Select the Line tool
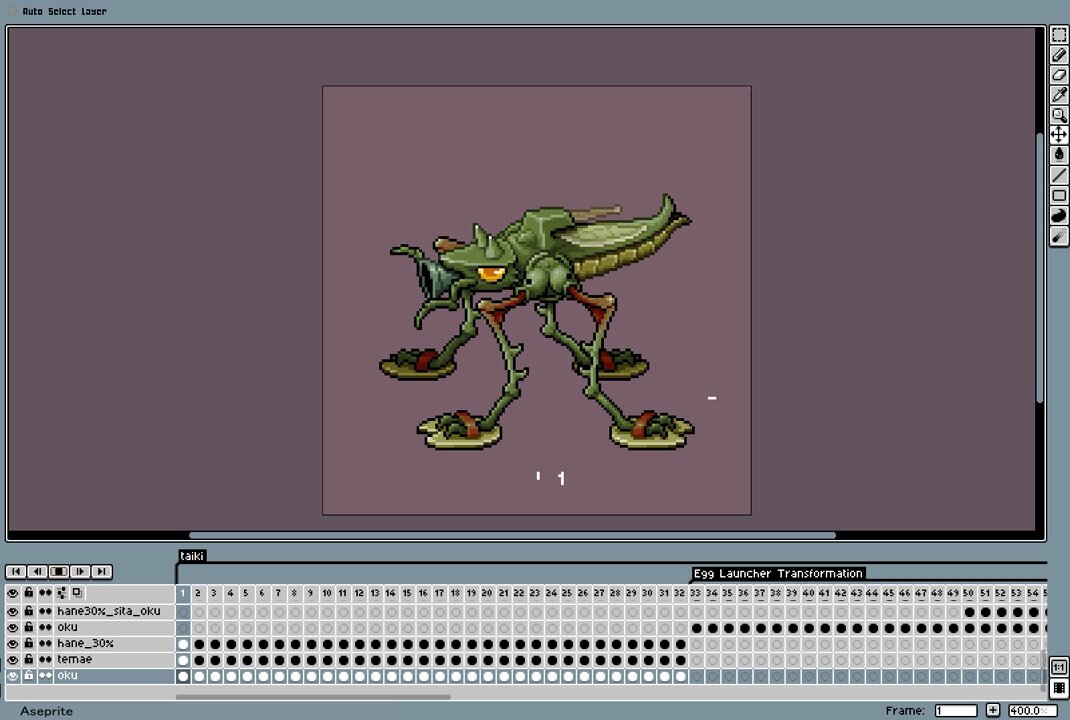Image resolution: width=1070 pixels, height=720 pixels. (x=1058, y=175)
